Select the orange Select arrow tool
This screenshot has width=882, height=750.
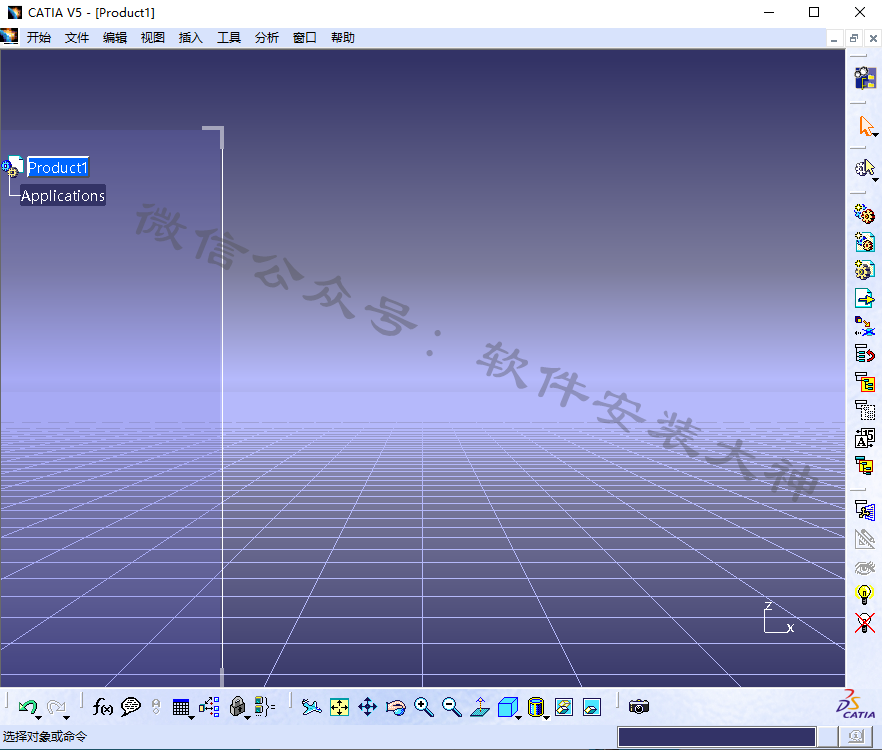point(865,125)
